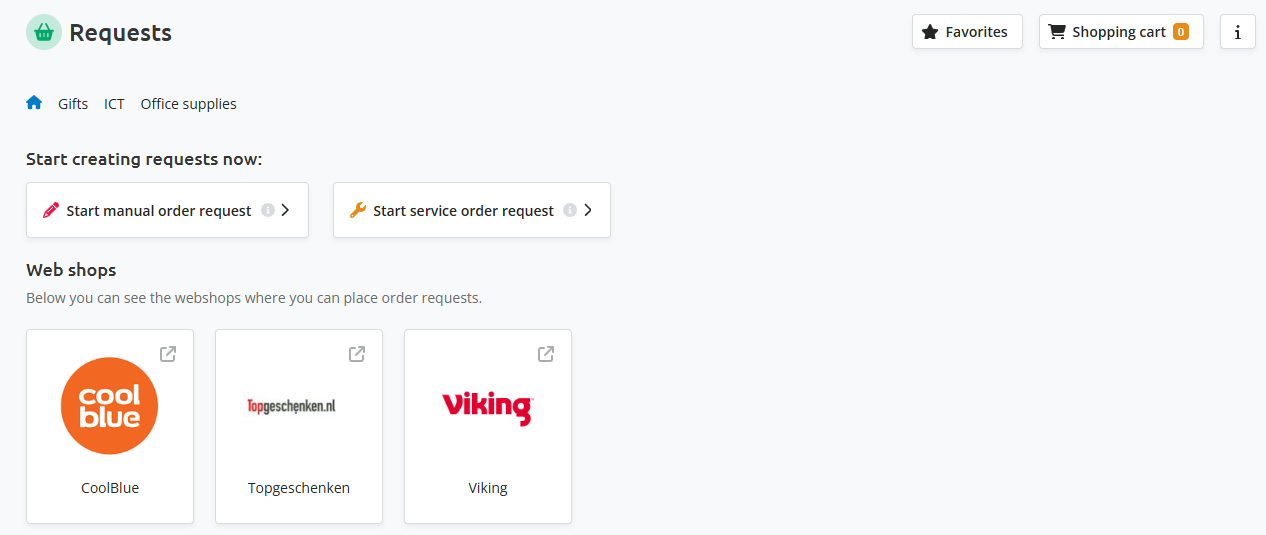The width and height of the screenshot is (1266, 535).
Task: Click the information button in the top right
Action: (x=1237, y=32)
